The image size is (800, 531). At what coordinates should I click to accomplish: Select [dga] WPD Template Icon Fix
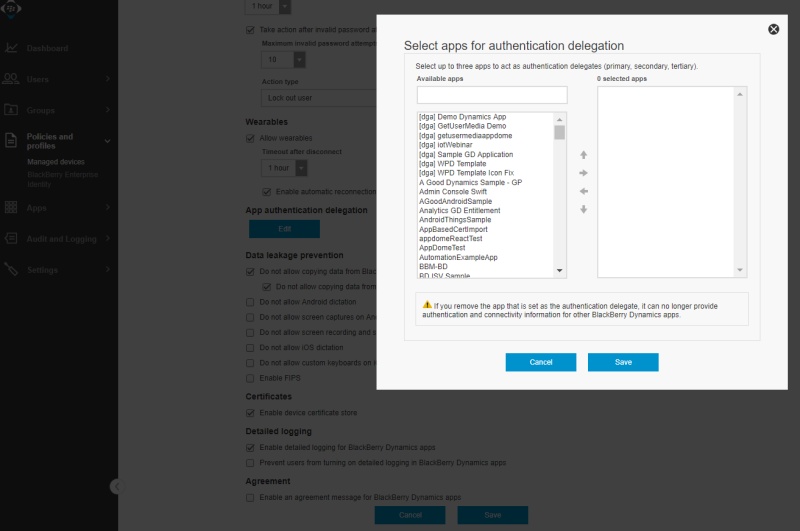click(x=466, y=173)
